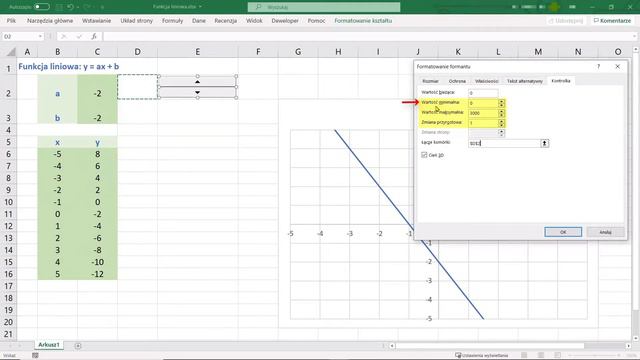Select row 10 header
Screen dimensions: 640x360
(9, 202)
